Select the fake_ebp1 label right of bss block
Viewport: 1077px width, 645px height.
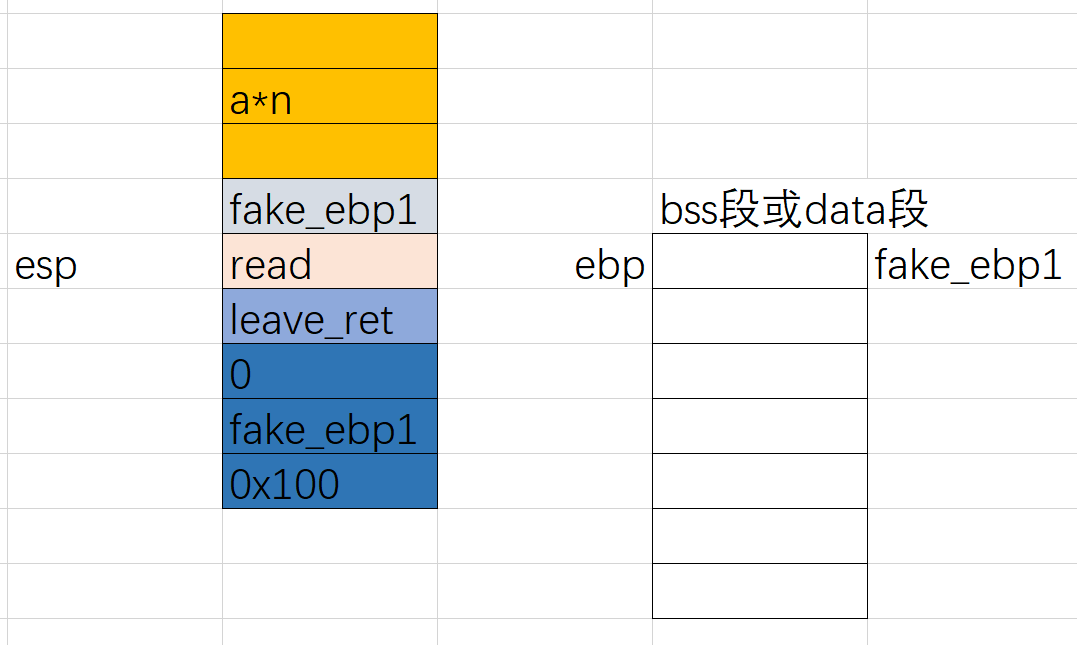pyautogui.click(x=968, y=264)
